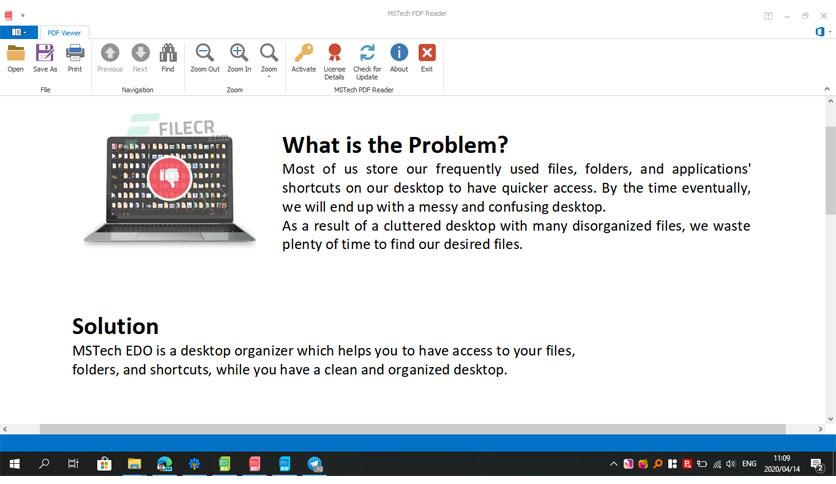Switch to red MSTech PDF Reader taskbar icon
The width and height of the screenshot is (836, 484).
[255, 464]
